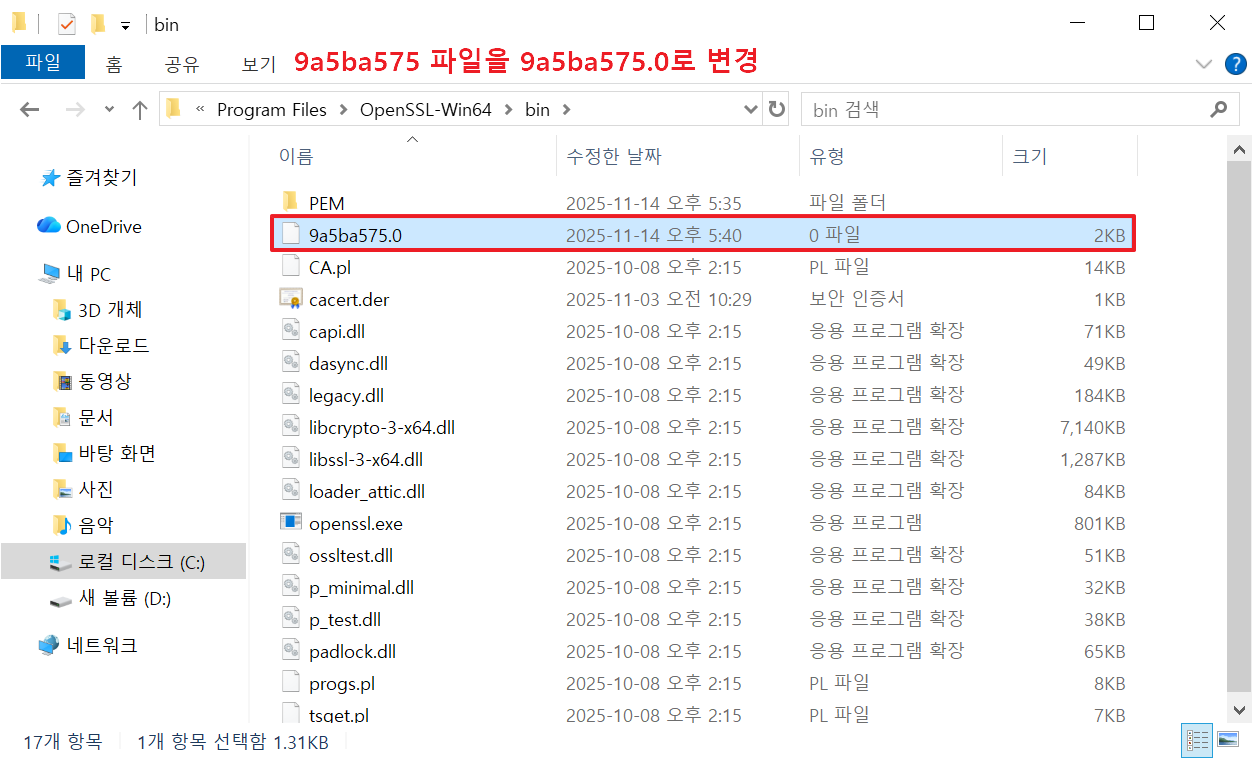This screenshot has height=759, width=1253.
Task: Click the new folder quick access icon
Action: pyautogui.click(x=97, y=23)
